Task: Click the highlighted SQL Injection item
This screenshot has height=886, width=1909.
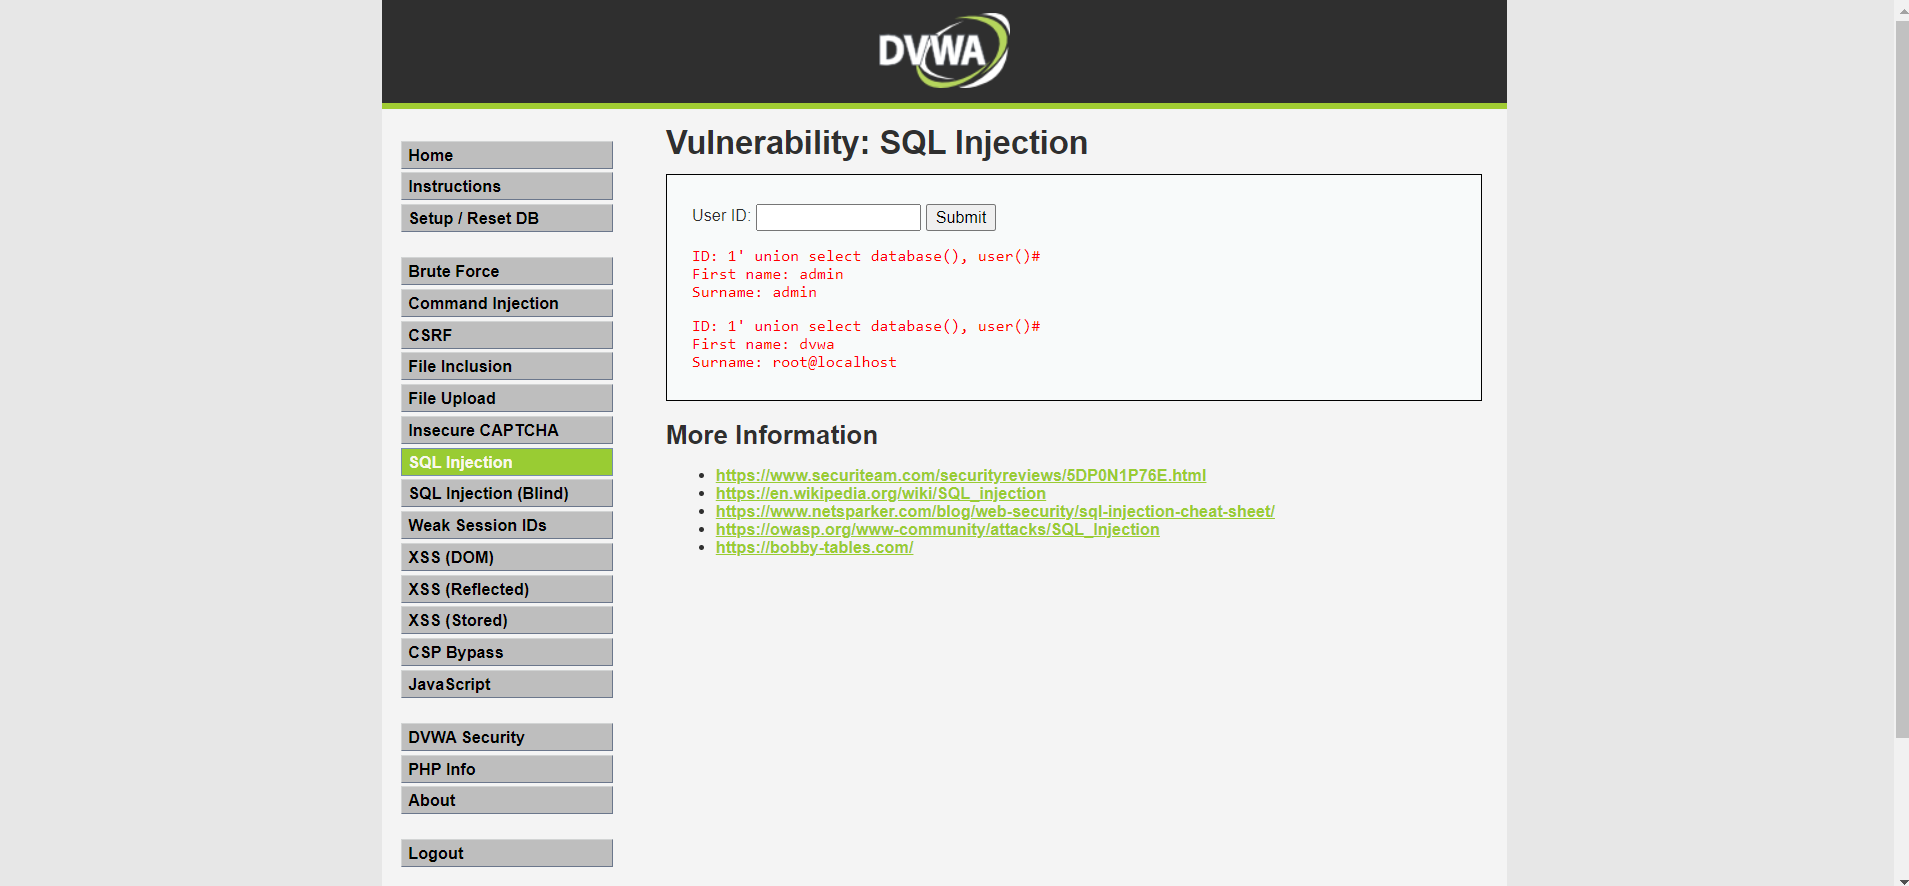Action: [507, 462]
